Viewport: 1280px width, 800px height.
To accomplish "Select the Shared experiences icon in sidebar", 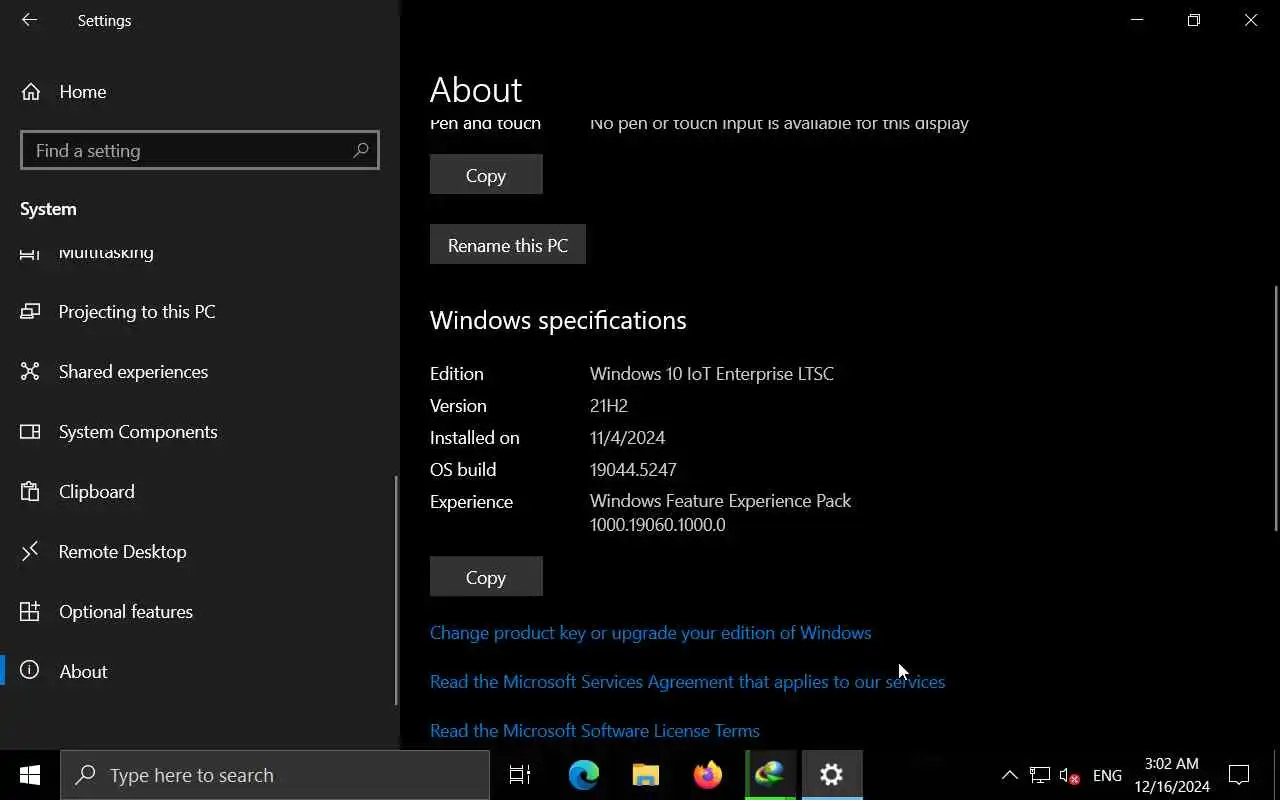I will point(30,371).
